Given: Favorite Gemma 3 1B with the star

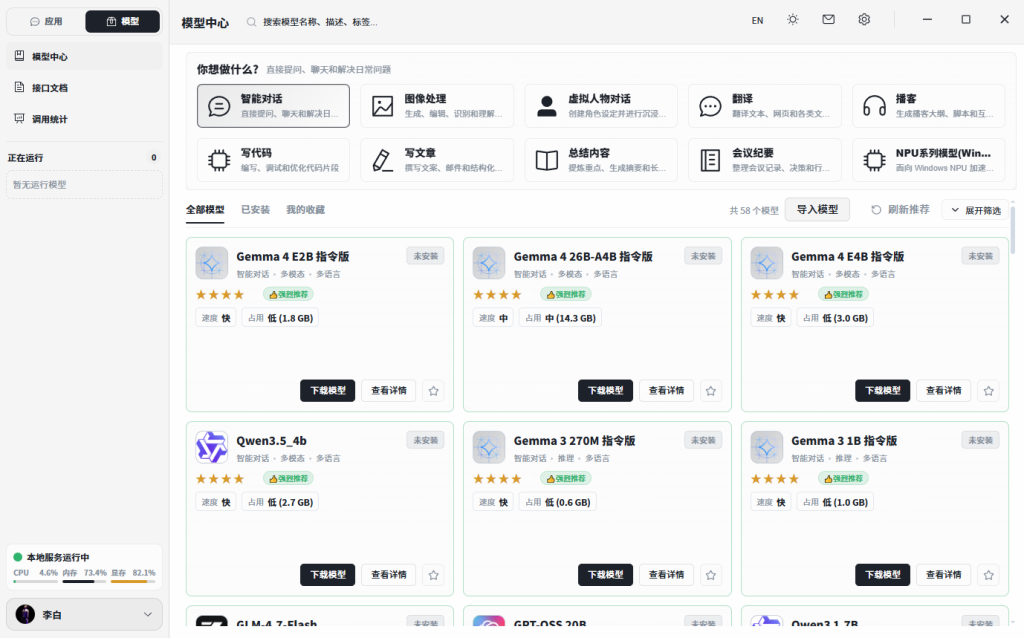Looking at the screenshot, I should pos(989,575).
